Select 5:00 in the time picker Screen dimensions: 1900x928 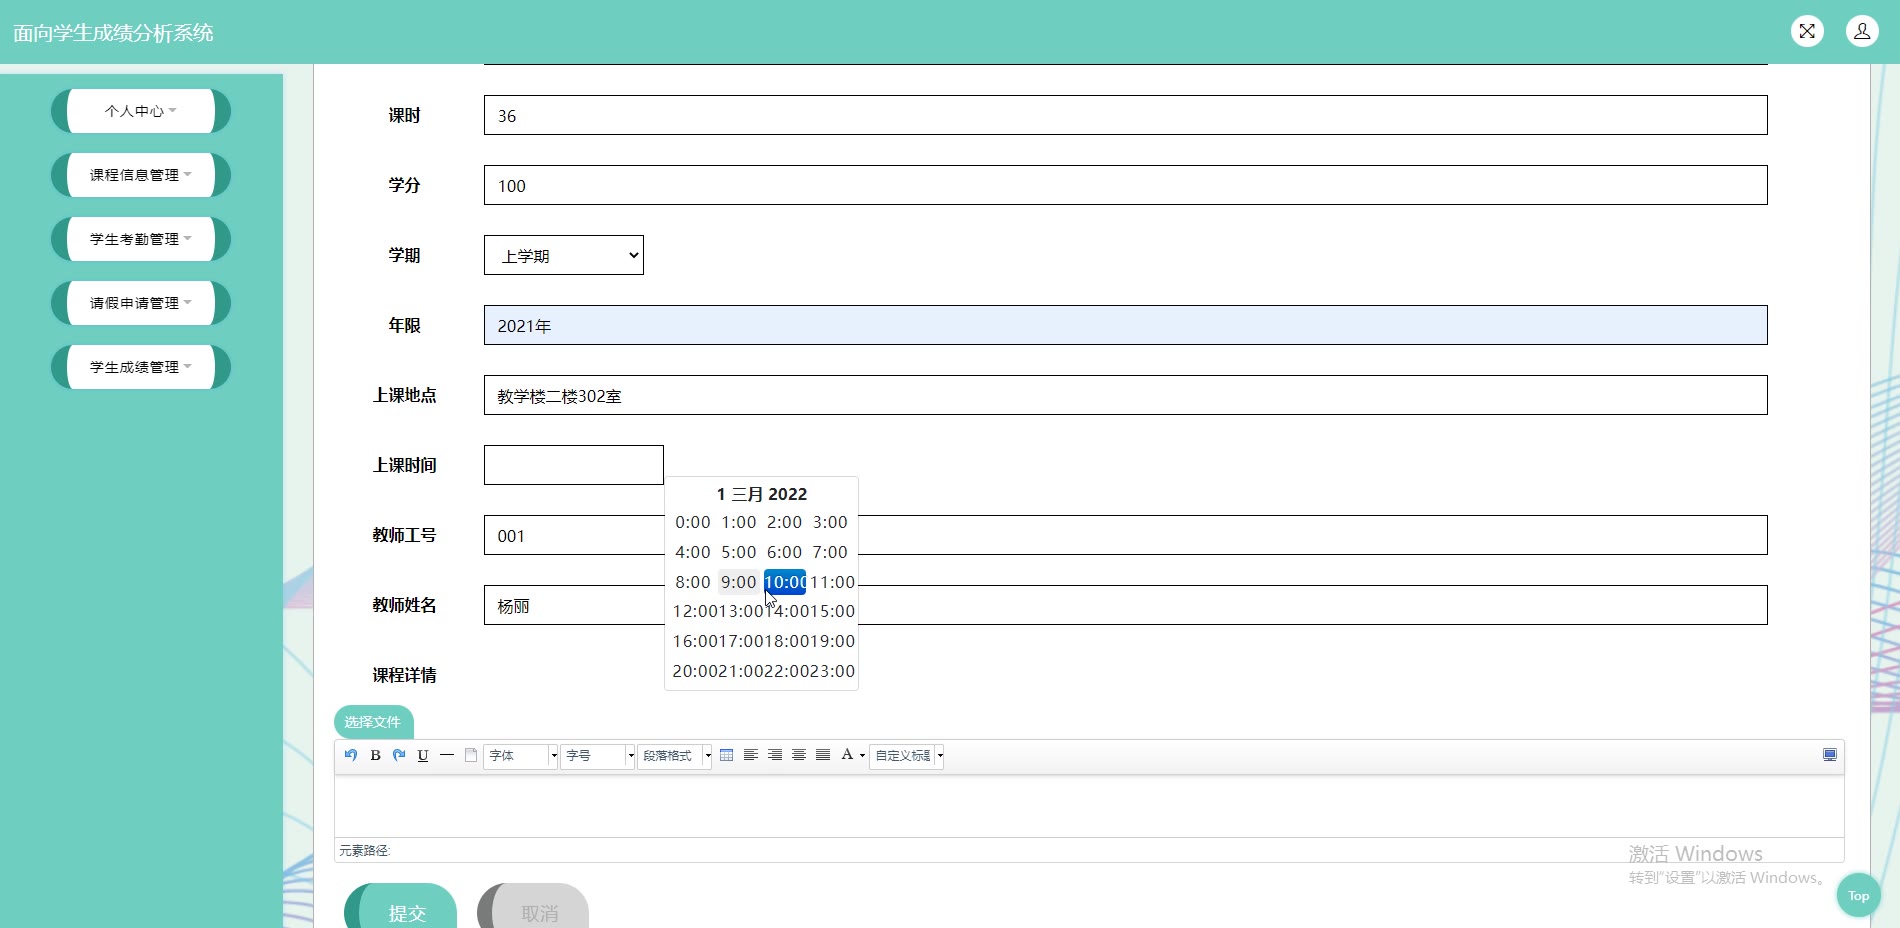click(738, 552)
